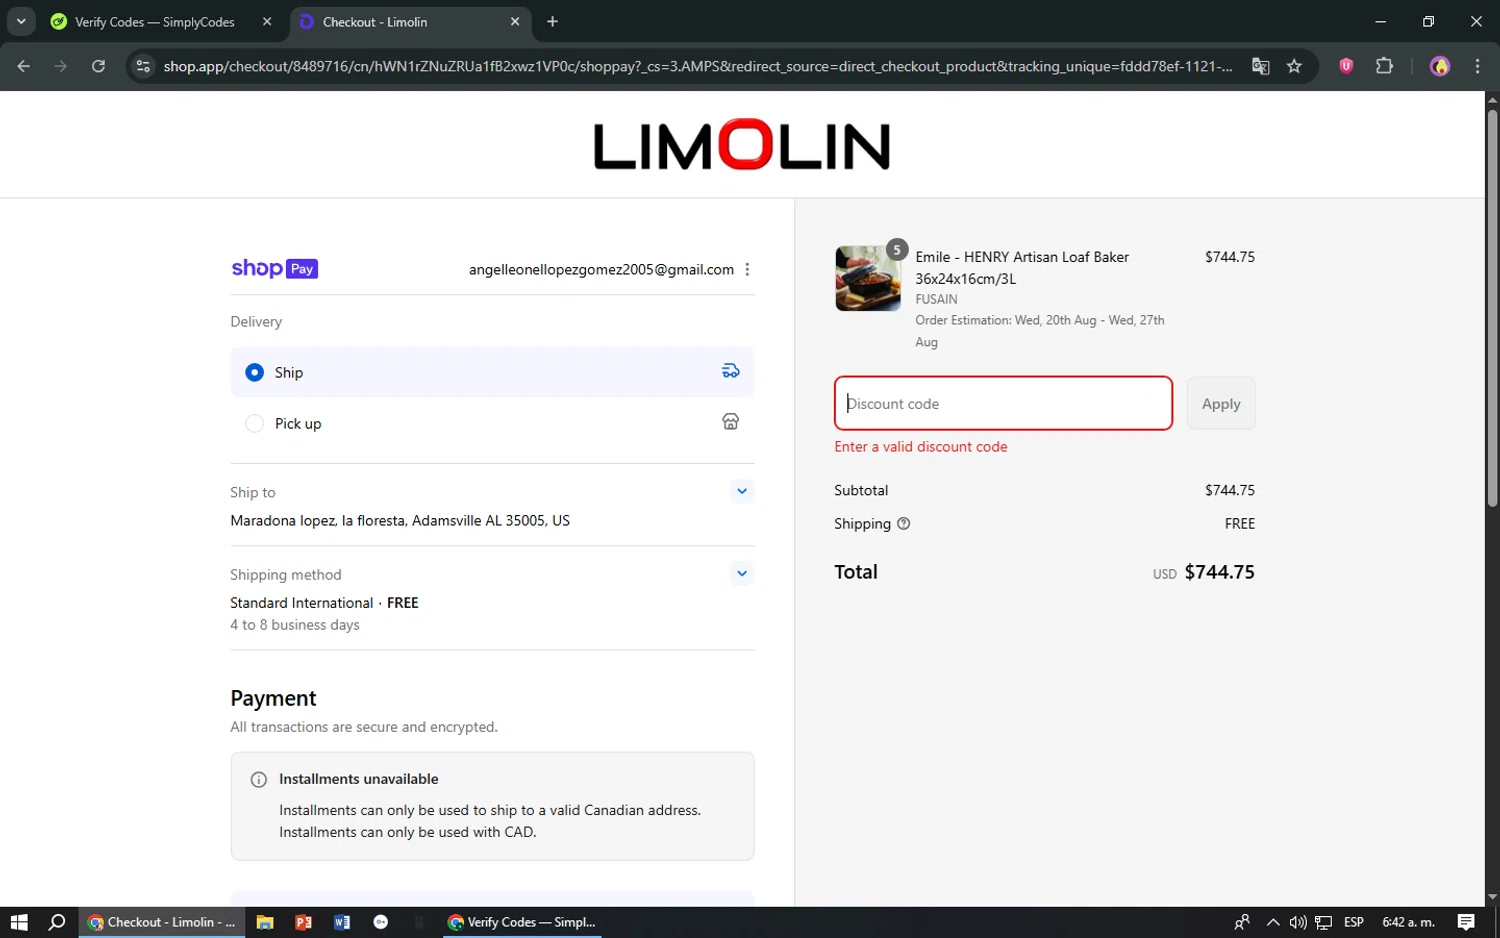Open the tab search dropdown
This screenshot has width=1500, height=938.
click(21, 22)
